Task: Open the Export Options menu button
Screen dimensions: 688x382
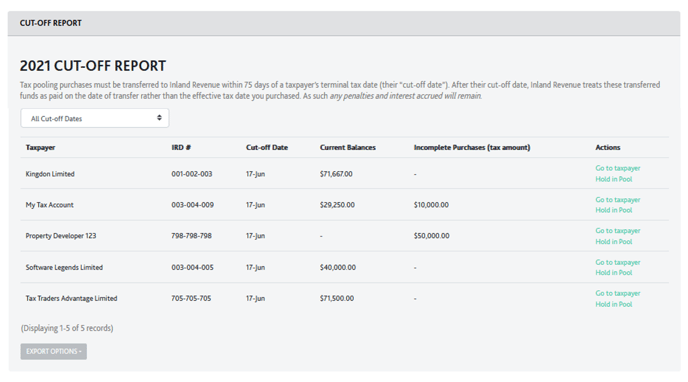Action: tap(54, 351)
